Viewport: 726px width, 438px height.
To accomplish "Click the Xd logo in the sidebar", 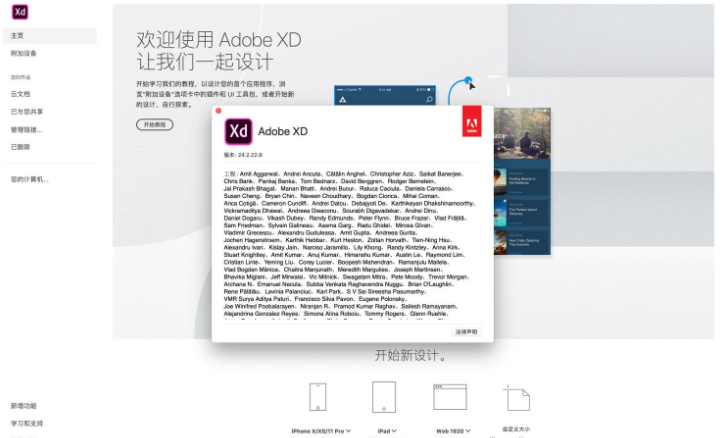I will [20, 12].
